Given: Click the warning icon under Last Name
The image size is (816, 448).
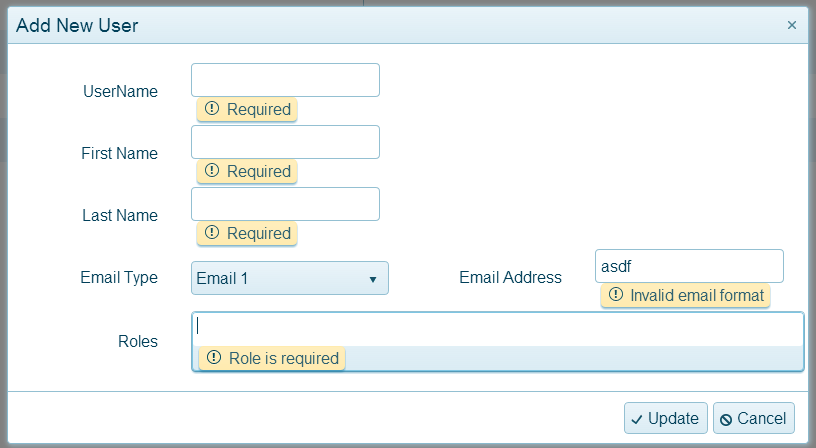Looking at the screenshot, I should click(211, 233).
